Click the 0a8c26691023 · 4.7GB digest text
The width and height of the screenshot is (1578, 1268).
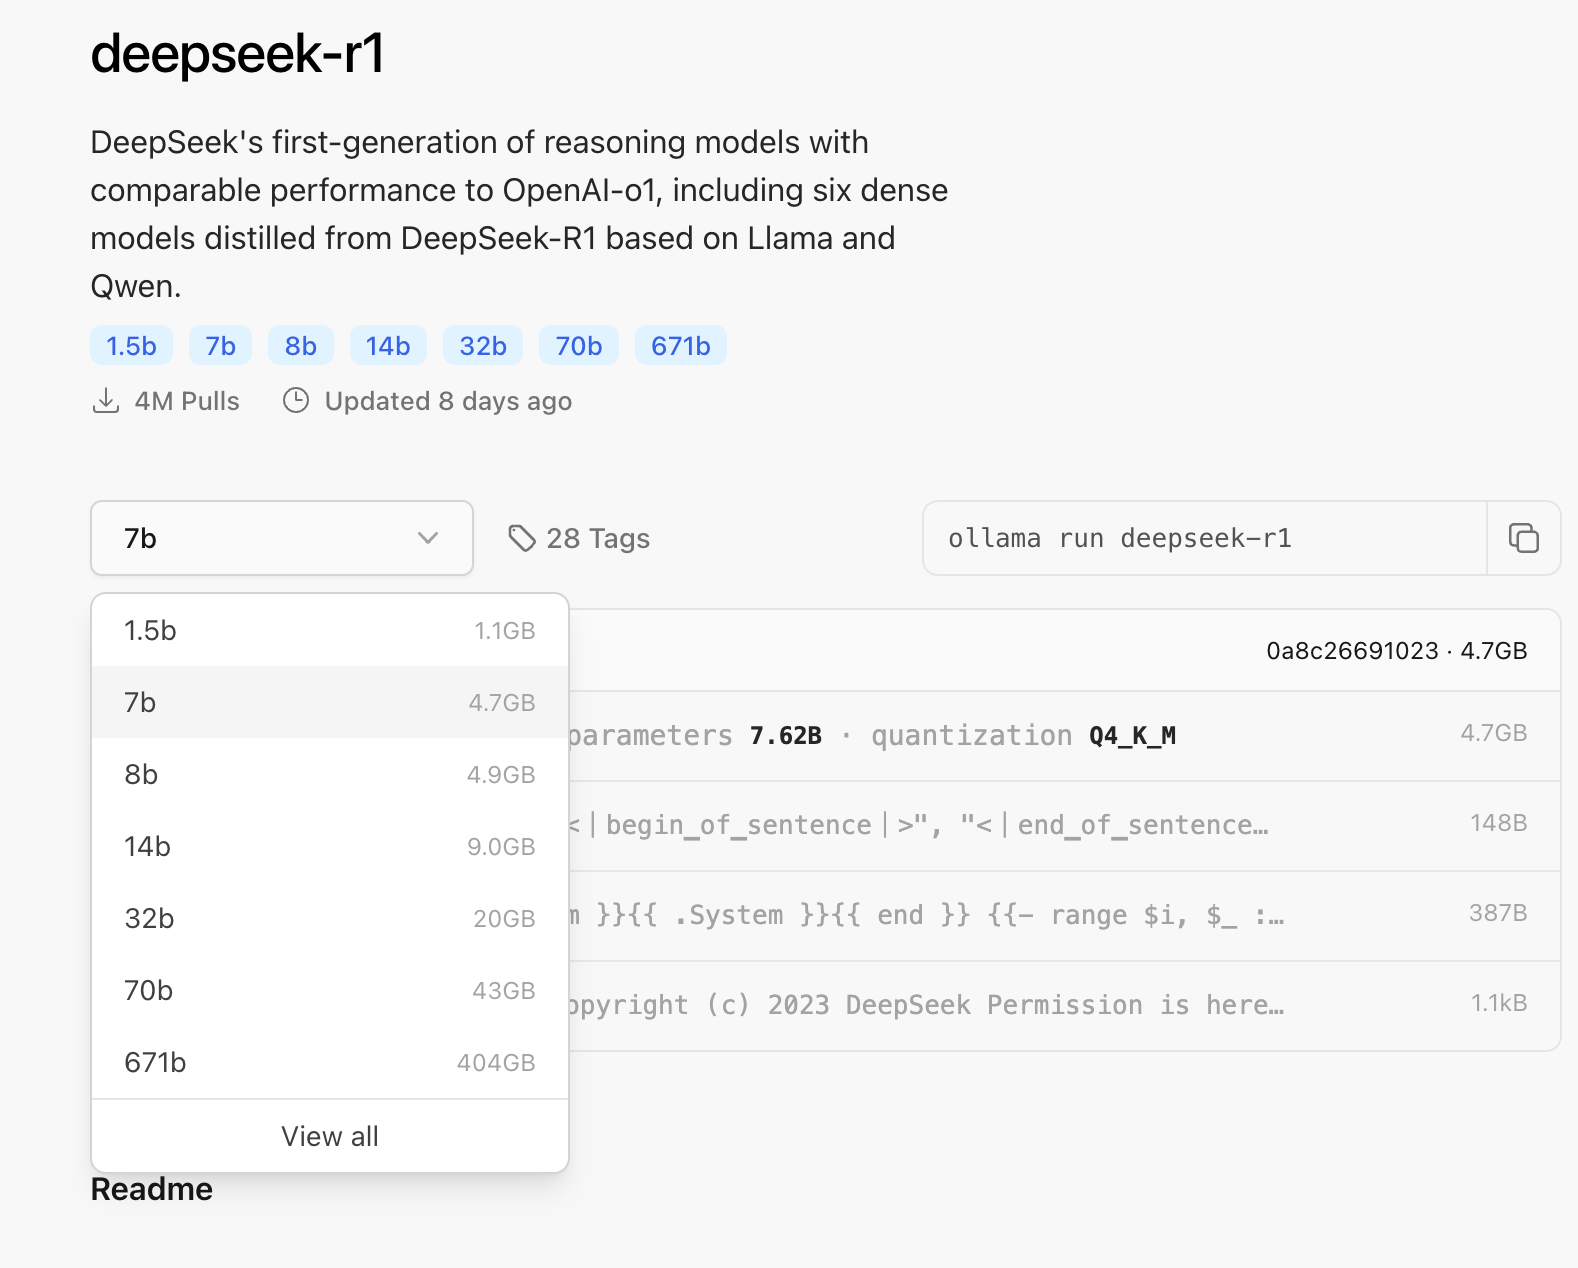click(1397, 651)
